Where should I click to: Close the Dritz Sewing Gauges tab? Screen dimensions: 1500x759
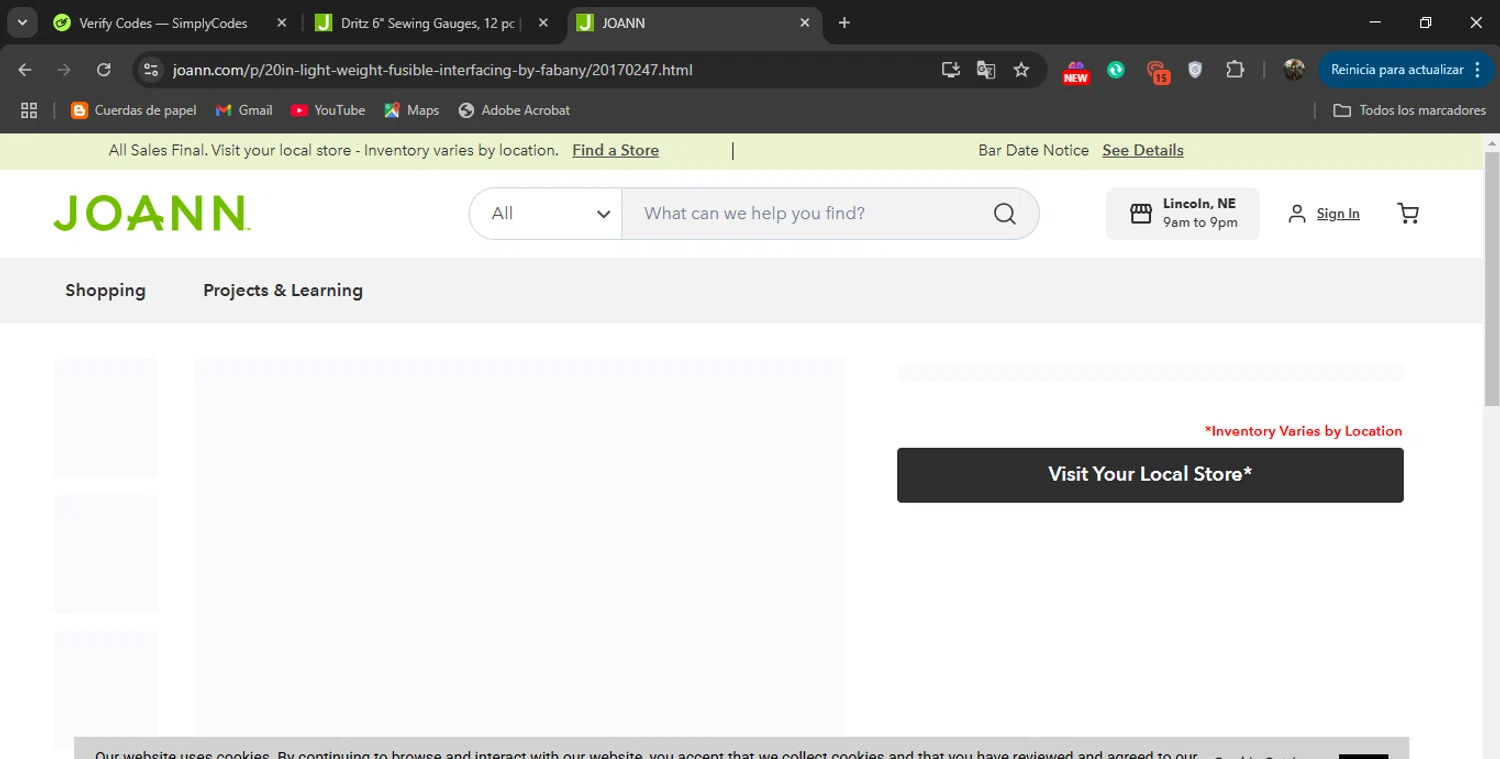543,23
